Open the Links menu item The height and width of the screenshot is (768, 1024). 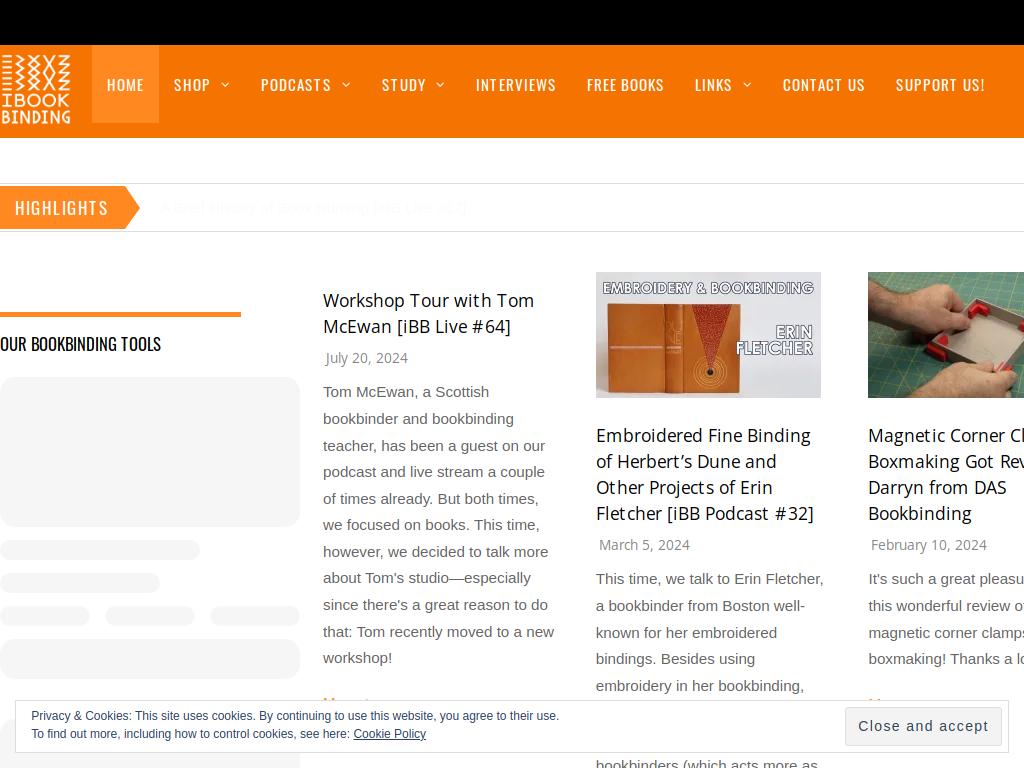(x=713, y=85)
